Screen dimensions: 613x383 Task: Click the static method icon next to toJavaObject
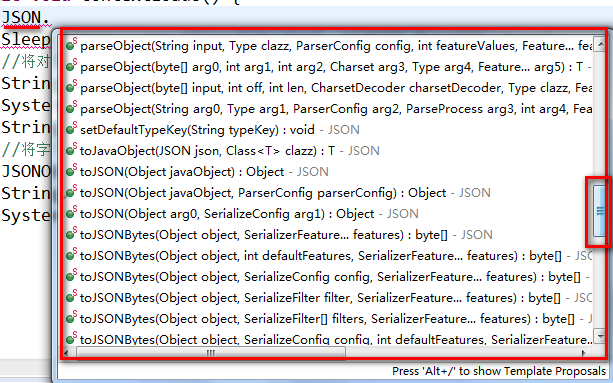pos(71,150)
